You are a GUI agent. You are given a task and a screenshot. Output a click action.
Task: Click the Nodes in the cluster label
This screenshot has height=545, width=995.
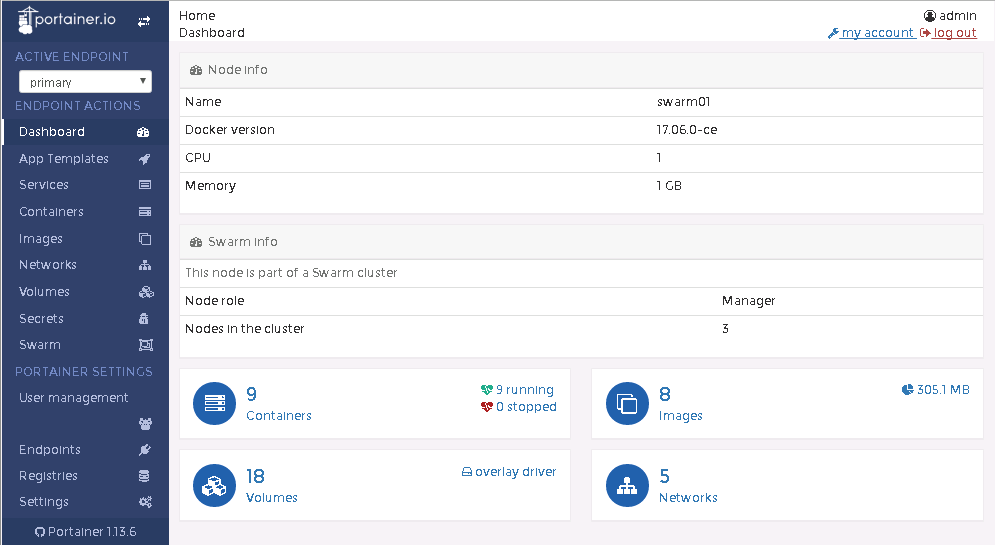coord(244,329)
